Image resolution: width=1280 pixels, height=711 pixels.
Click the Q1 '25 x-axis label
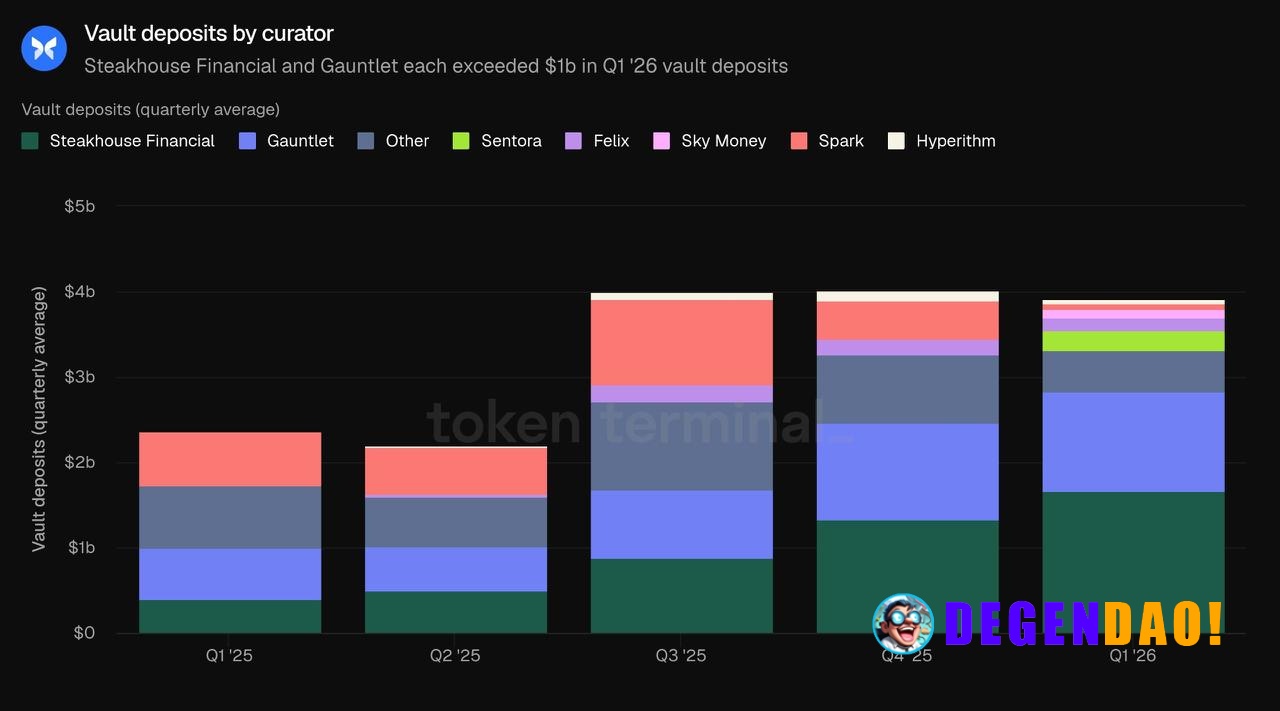tap(230, 656)
